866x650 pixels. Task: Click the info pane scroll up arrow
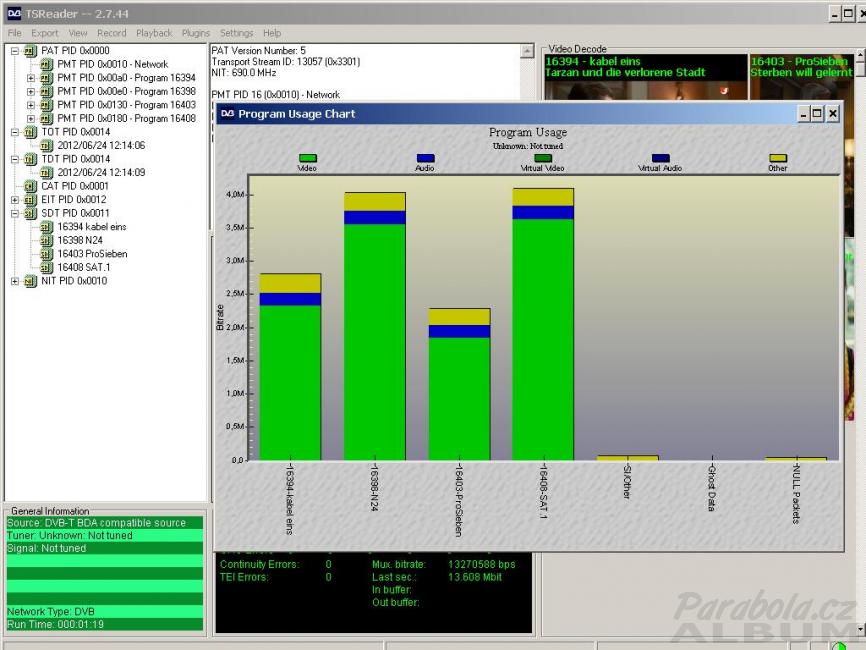click(527, 51)
